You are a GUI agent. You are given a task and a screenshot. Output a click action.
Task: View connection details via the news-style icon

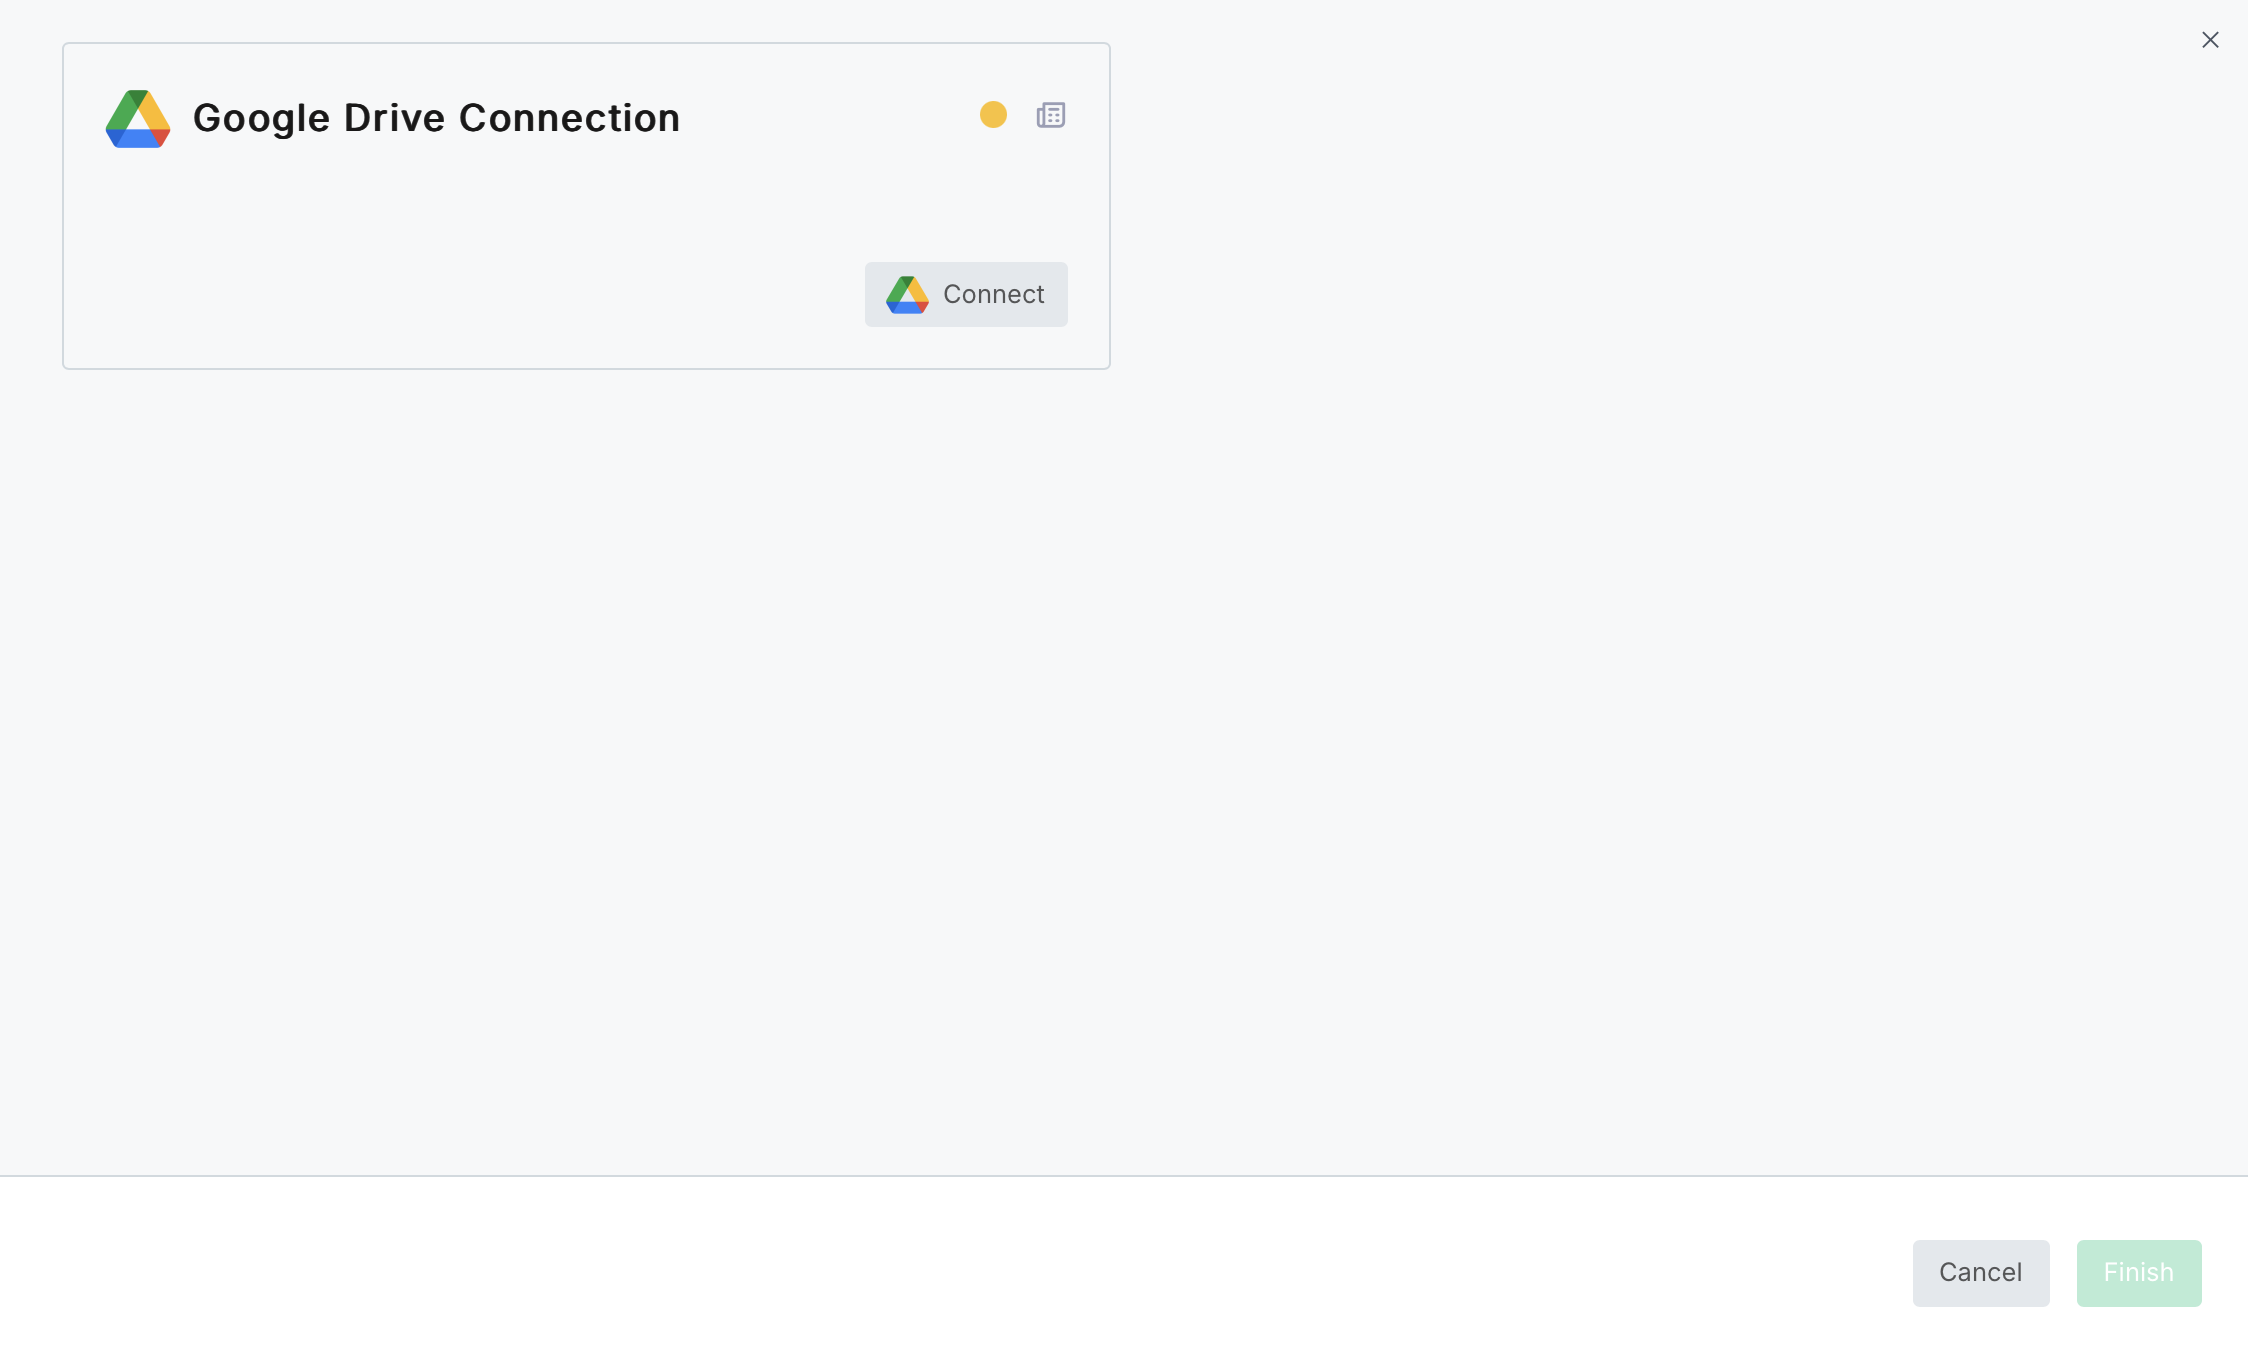tap(1051, 115)
